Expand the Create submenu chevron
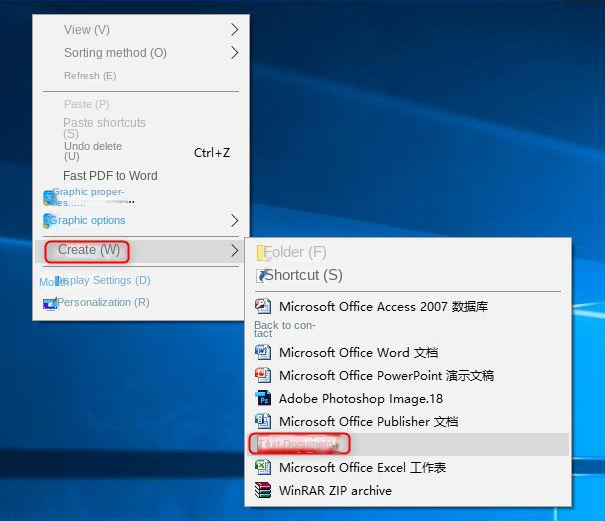This screenshot has height=521, width=605. [234, 250]
